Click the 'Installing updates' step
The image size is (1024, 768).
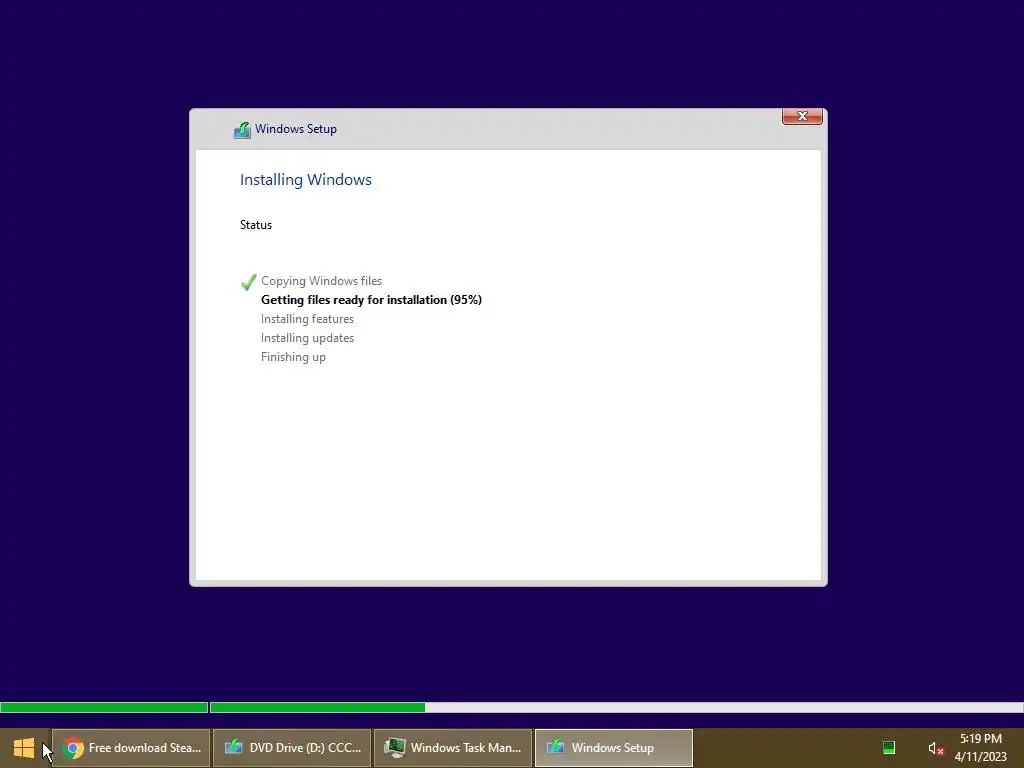point(308,338)
